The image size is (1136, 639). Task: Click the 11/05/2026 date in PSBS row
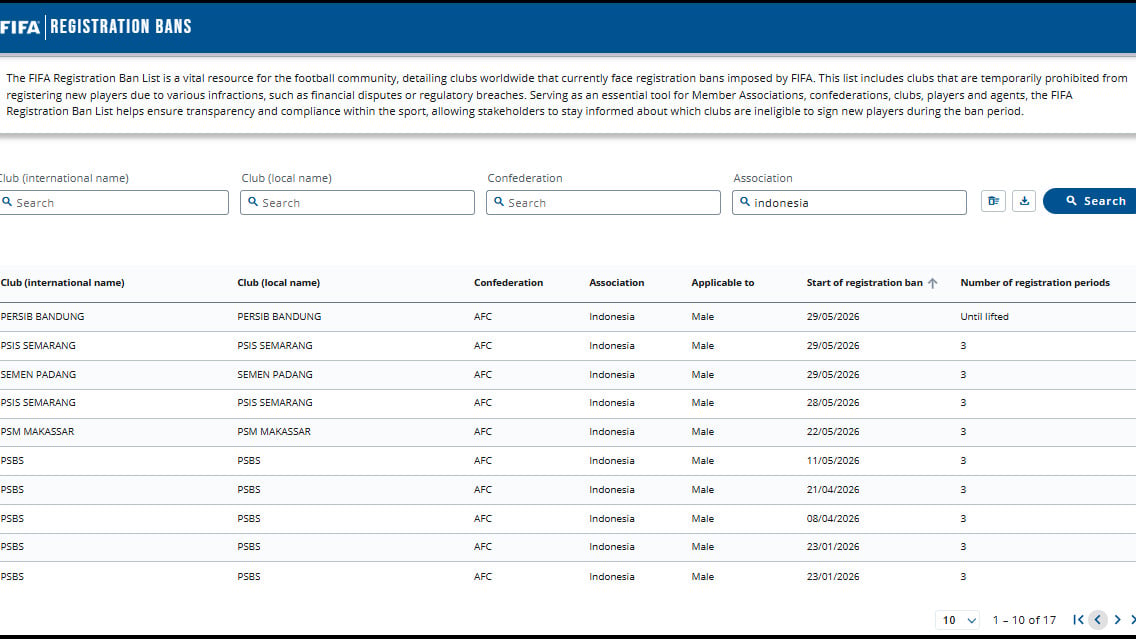click(832, 460)
